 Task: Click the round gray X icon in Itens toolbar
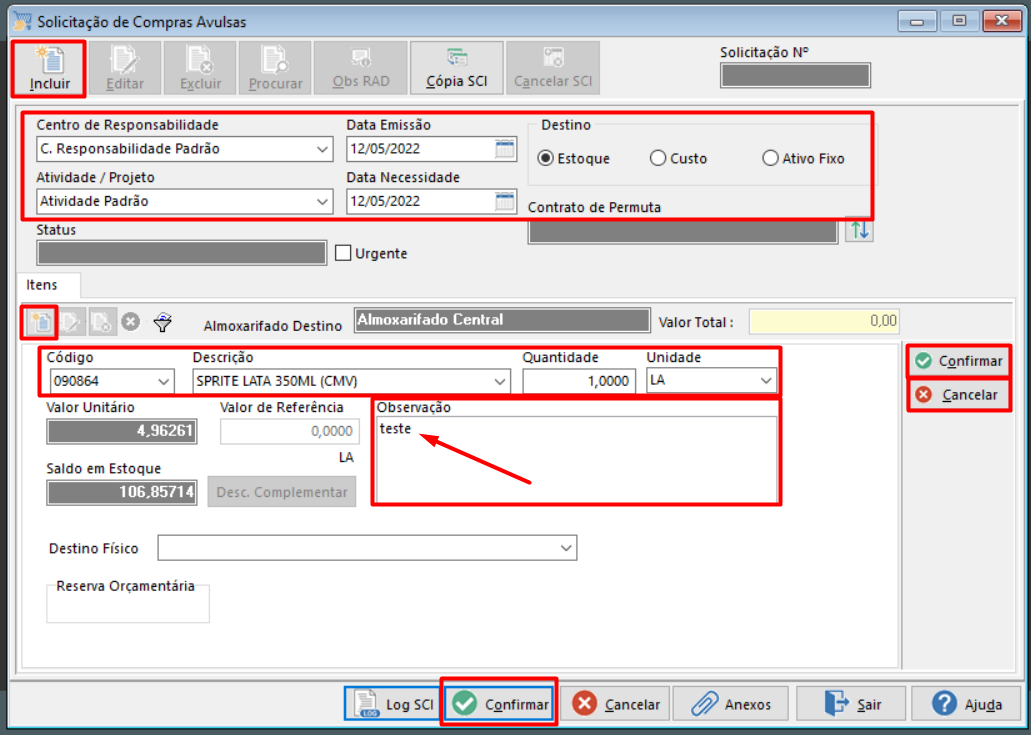131,322
